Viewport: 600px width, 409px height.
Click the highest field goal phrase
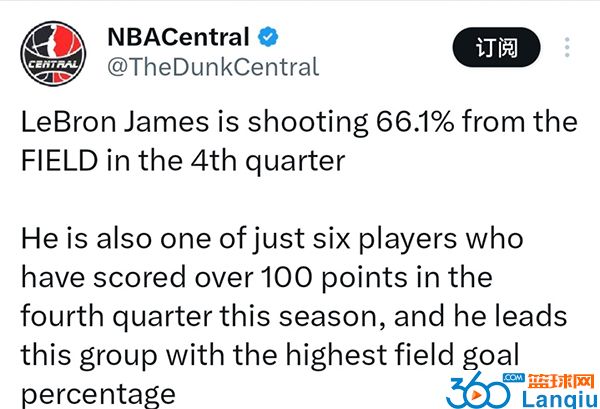(403, 357)
